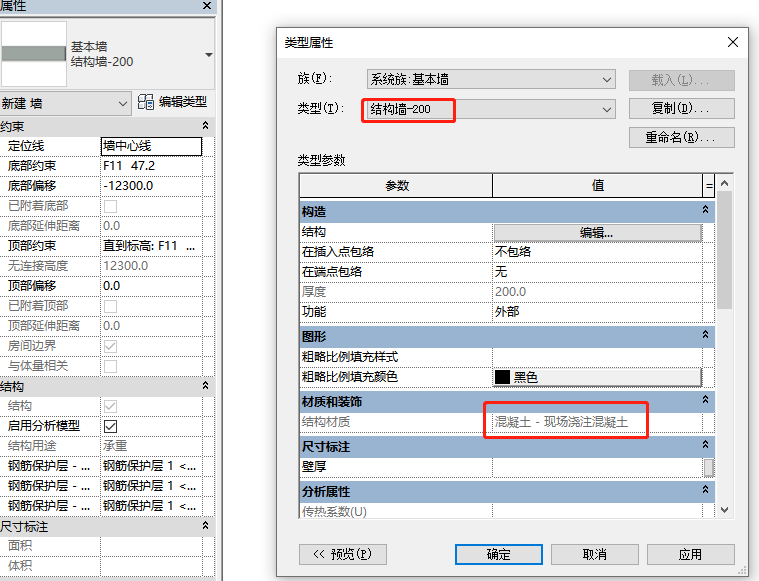Click the wall type preview thumbnail
Image resolution: width=759 pixels, height=581 pixels.
coord(33,54)
